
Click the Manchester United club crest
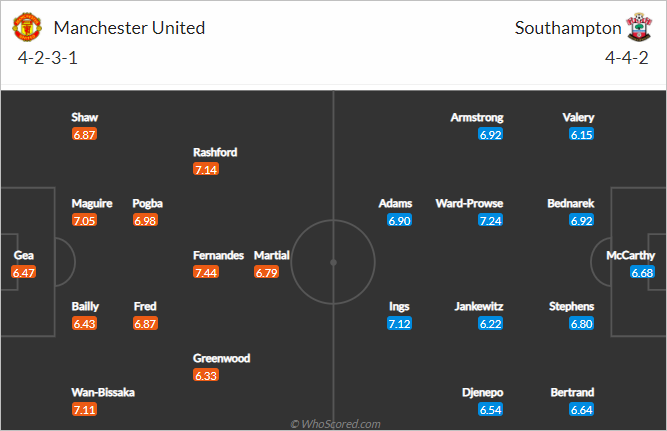coord(27,27)
